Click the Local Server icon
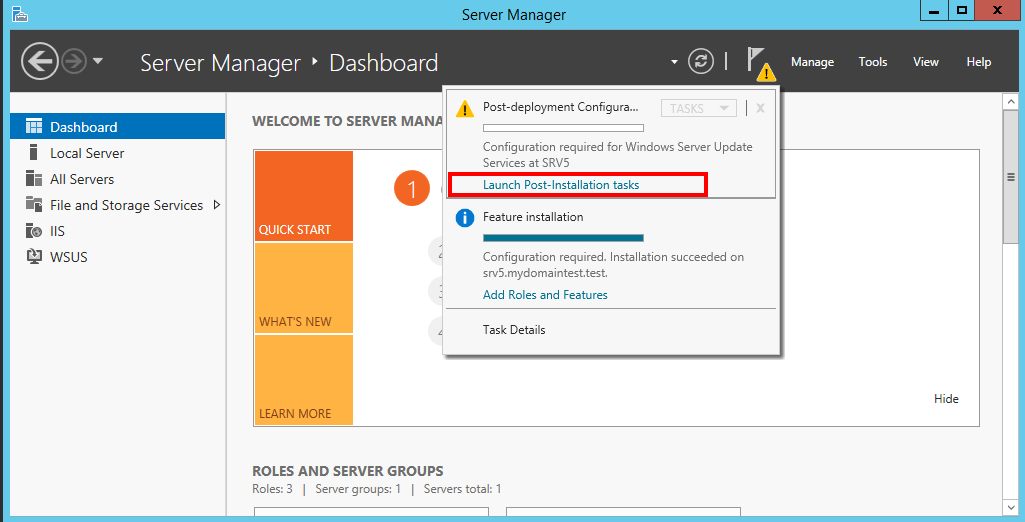Viewport: 1025px width, 522px height. [x=33, y=152]
